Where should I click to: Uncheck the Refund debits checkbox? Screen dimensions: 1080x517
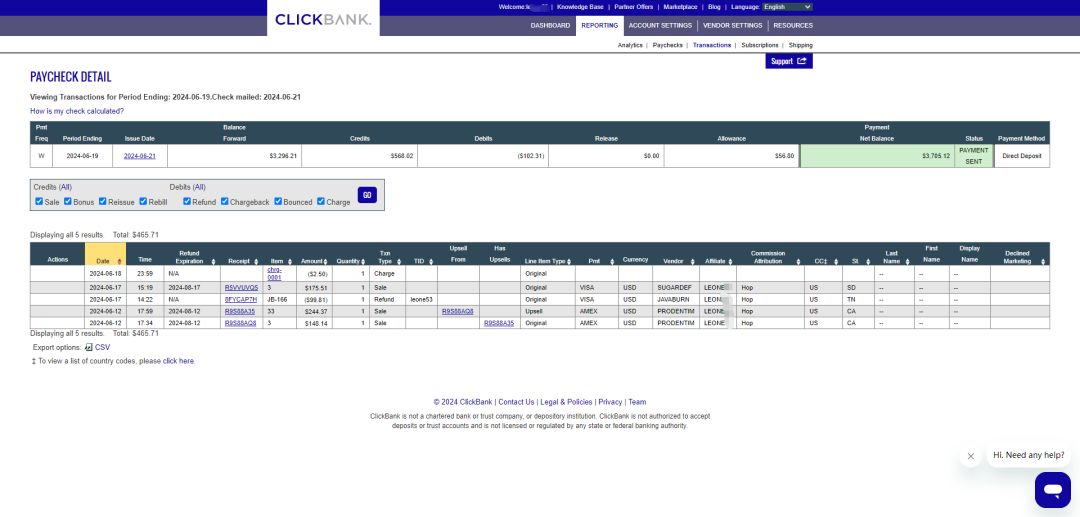187,202
